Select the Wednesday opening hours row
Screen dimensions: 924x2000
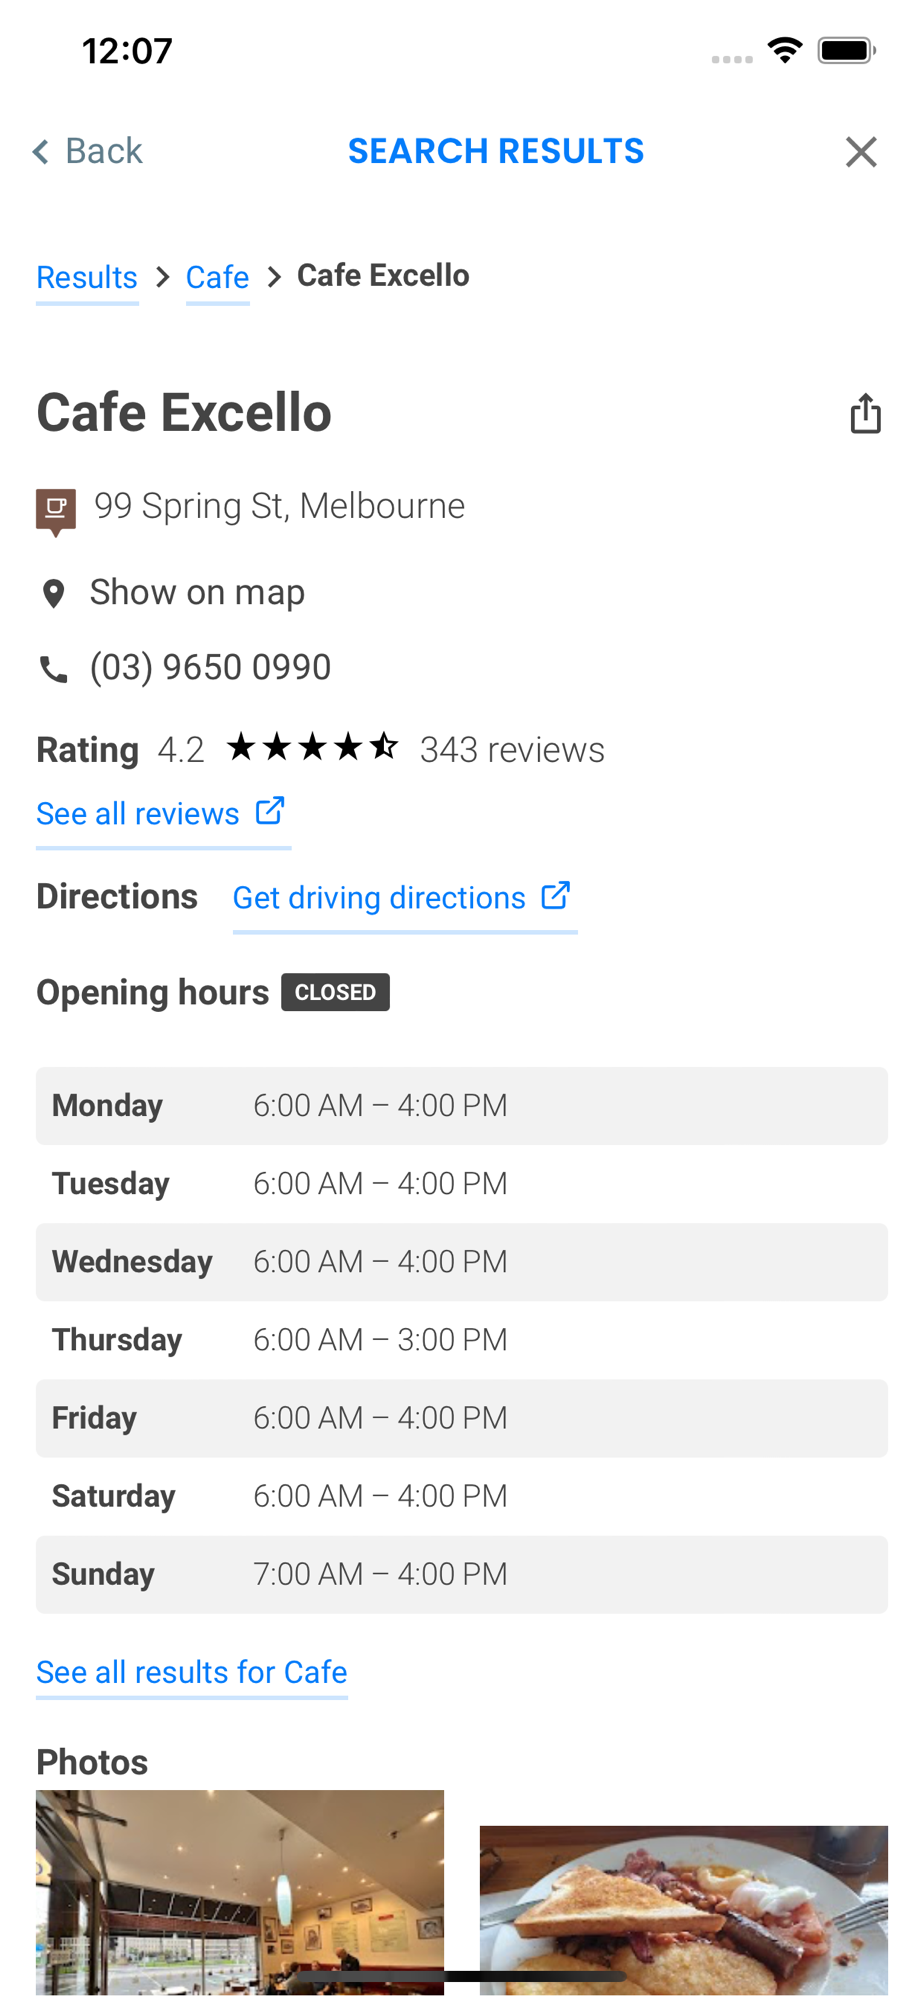[462, 1262]
